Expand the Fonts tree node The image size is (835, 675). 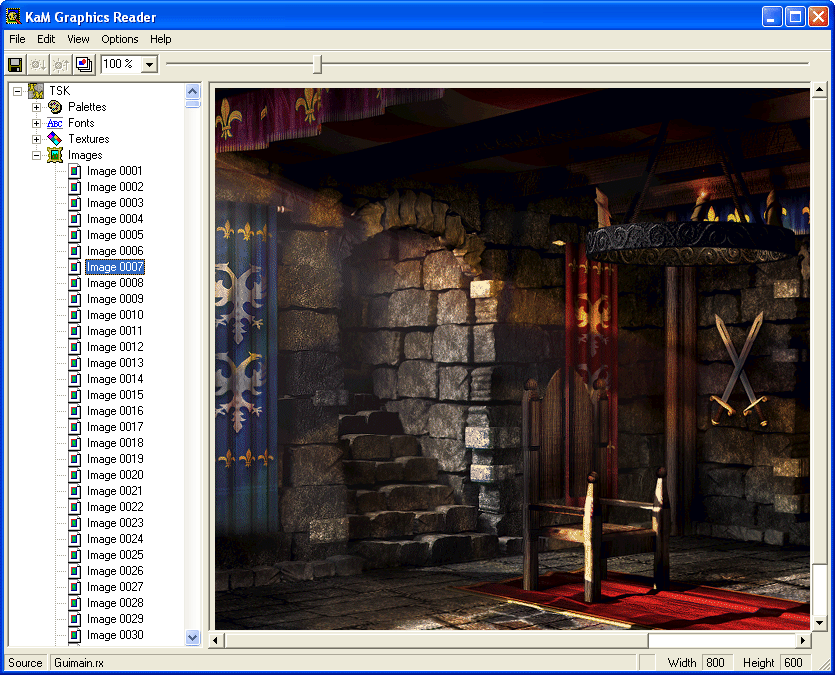tap(37, 123)
